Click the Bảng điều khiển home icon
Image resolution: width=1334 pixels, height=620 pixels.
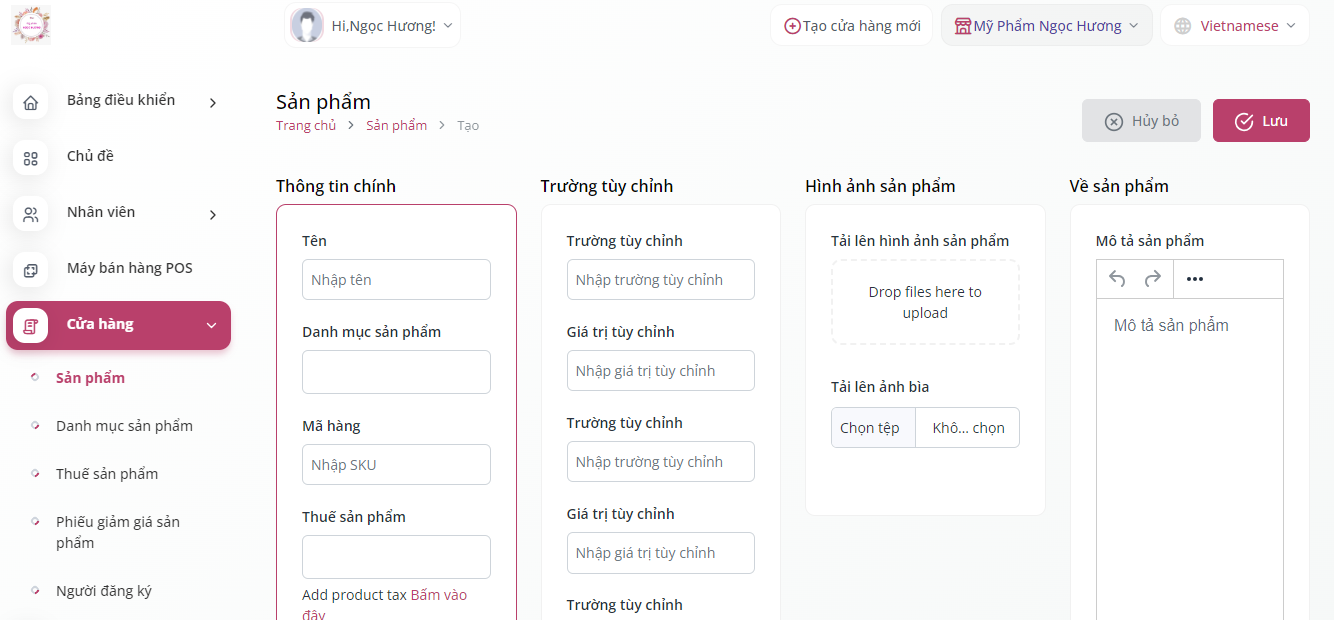[x=31, y=102]
